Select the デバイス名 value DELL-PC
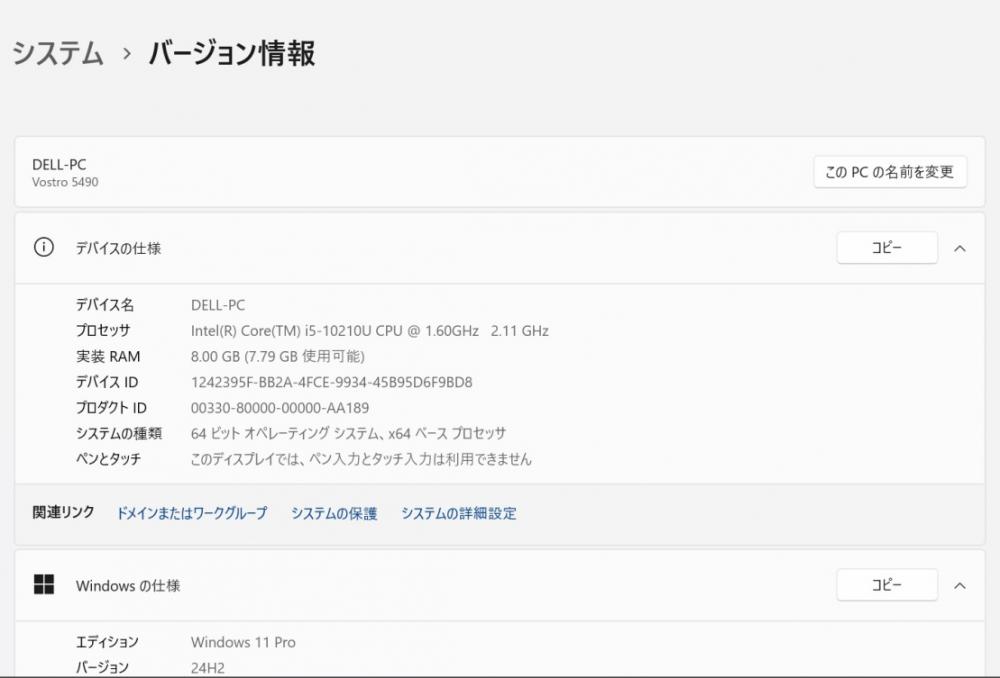 pyautogui.click(x=217, y=306)
